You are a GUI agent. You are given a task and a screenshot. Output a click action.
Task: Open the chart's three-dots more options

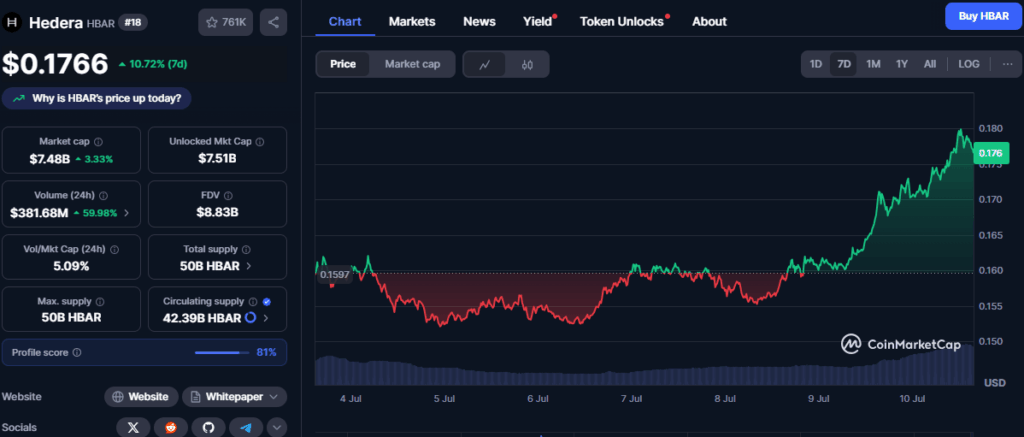point(1007,64)
